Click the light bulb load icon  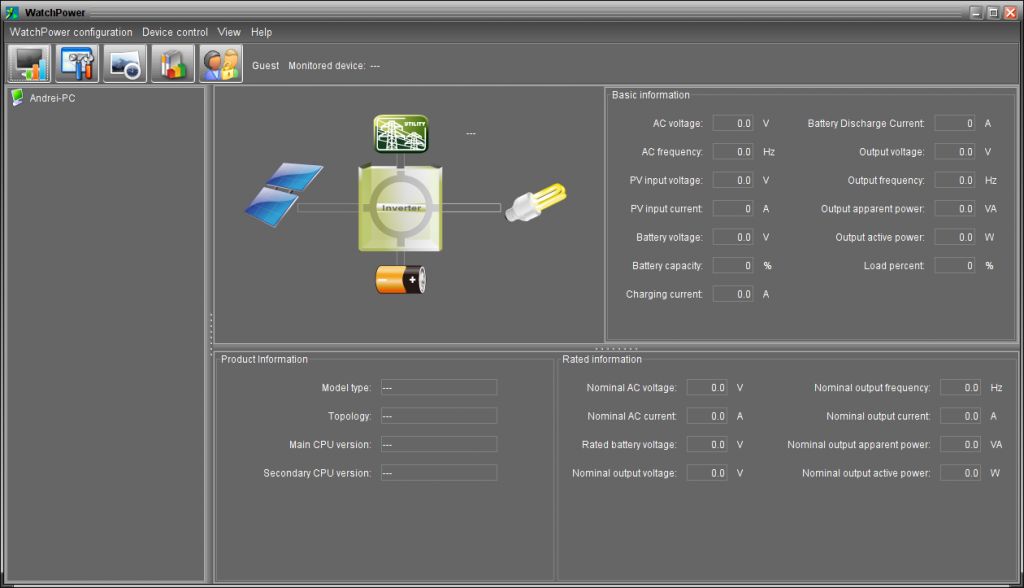pos(536,202)
